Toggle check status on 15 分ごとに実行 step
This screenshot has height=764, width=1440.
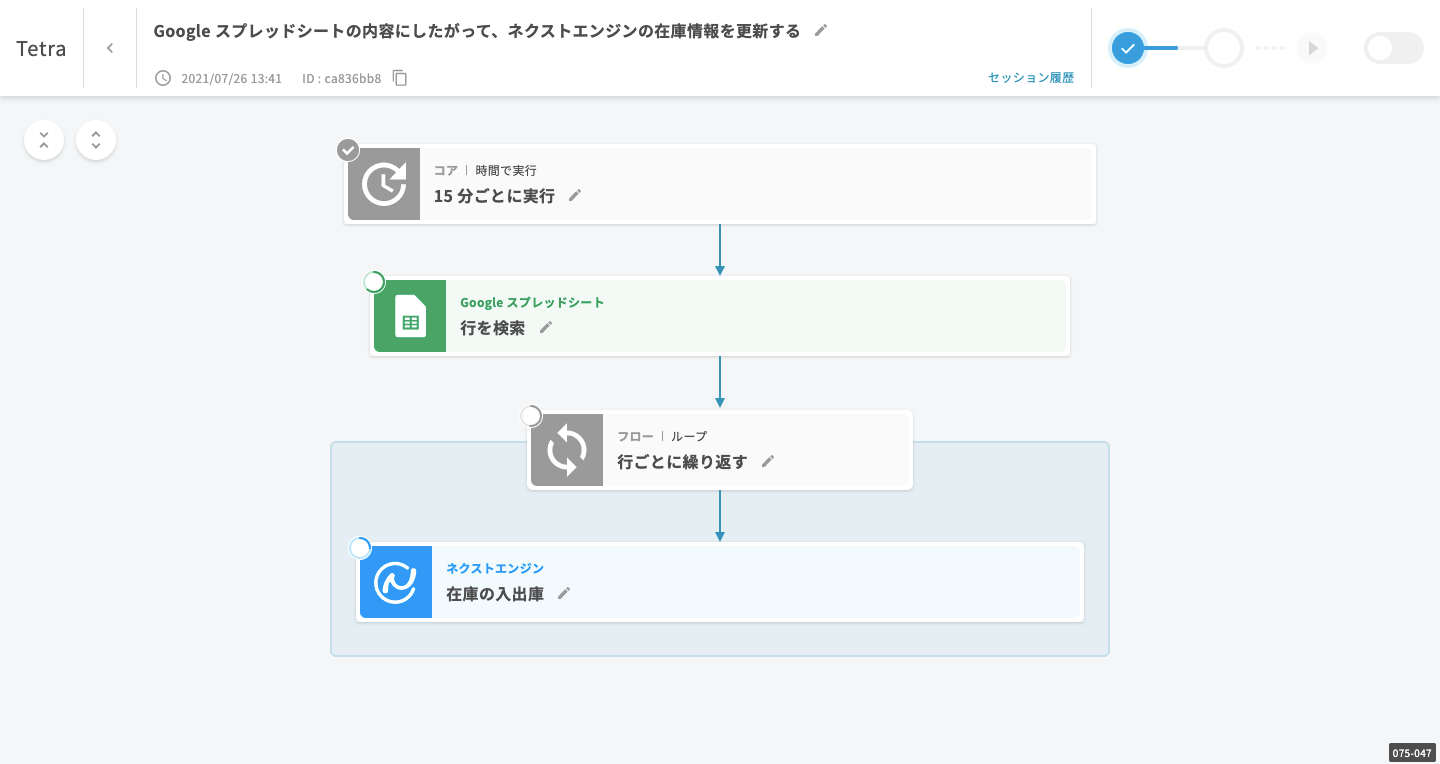[x=348, y=150]
